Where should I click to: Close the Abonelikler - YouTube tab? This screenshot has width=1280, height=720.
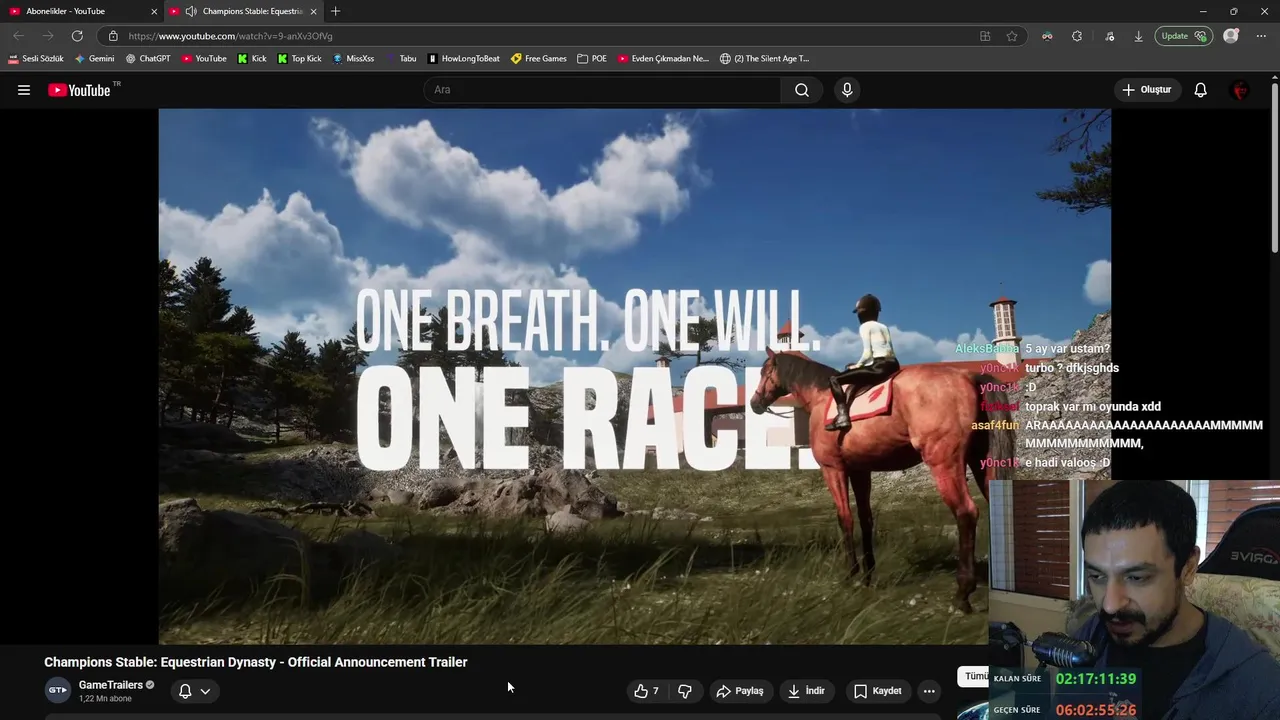pos(154,11)
